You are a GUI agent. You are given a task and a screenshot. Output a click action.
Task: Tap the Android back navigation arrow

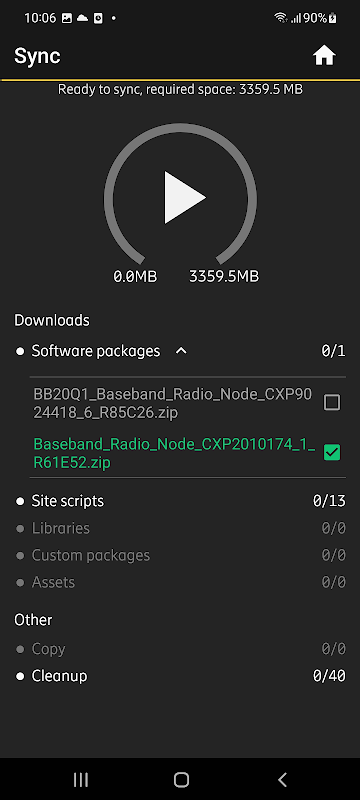[282, 779]
